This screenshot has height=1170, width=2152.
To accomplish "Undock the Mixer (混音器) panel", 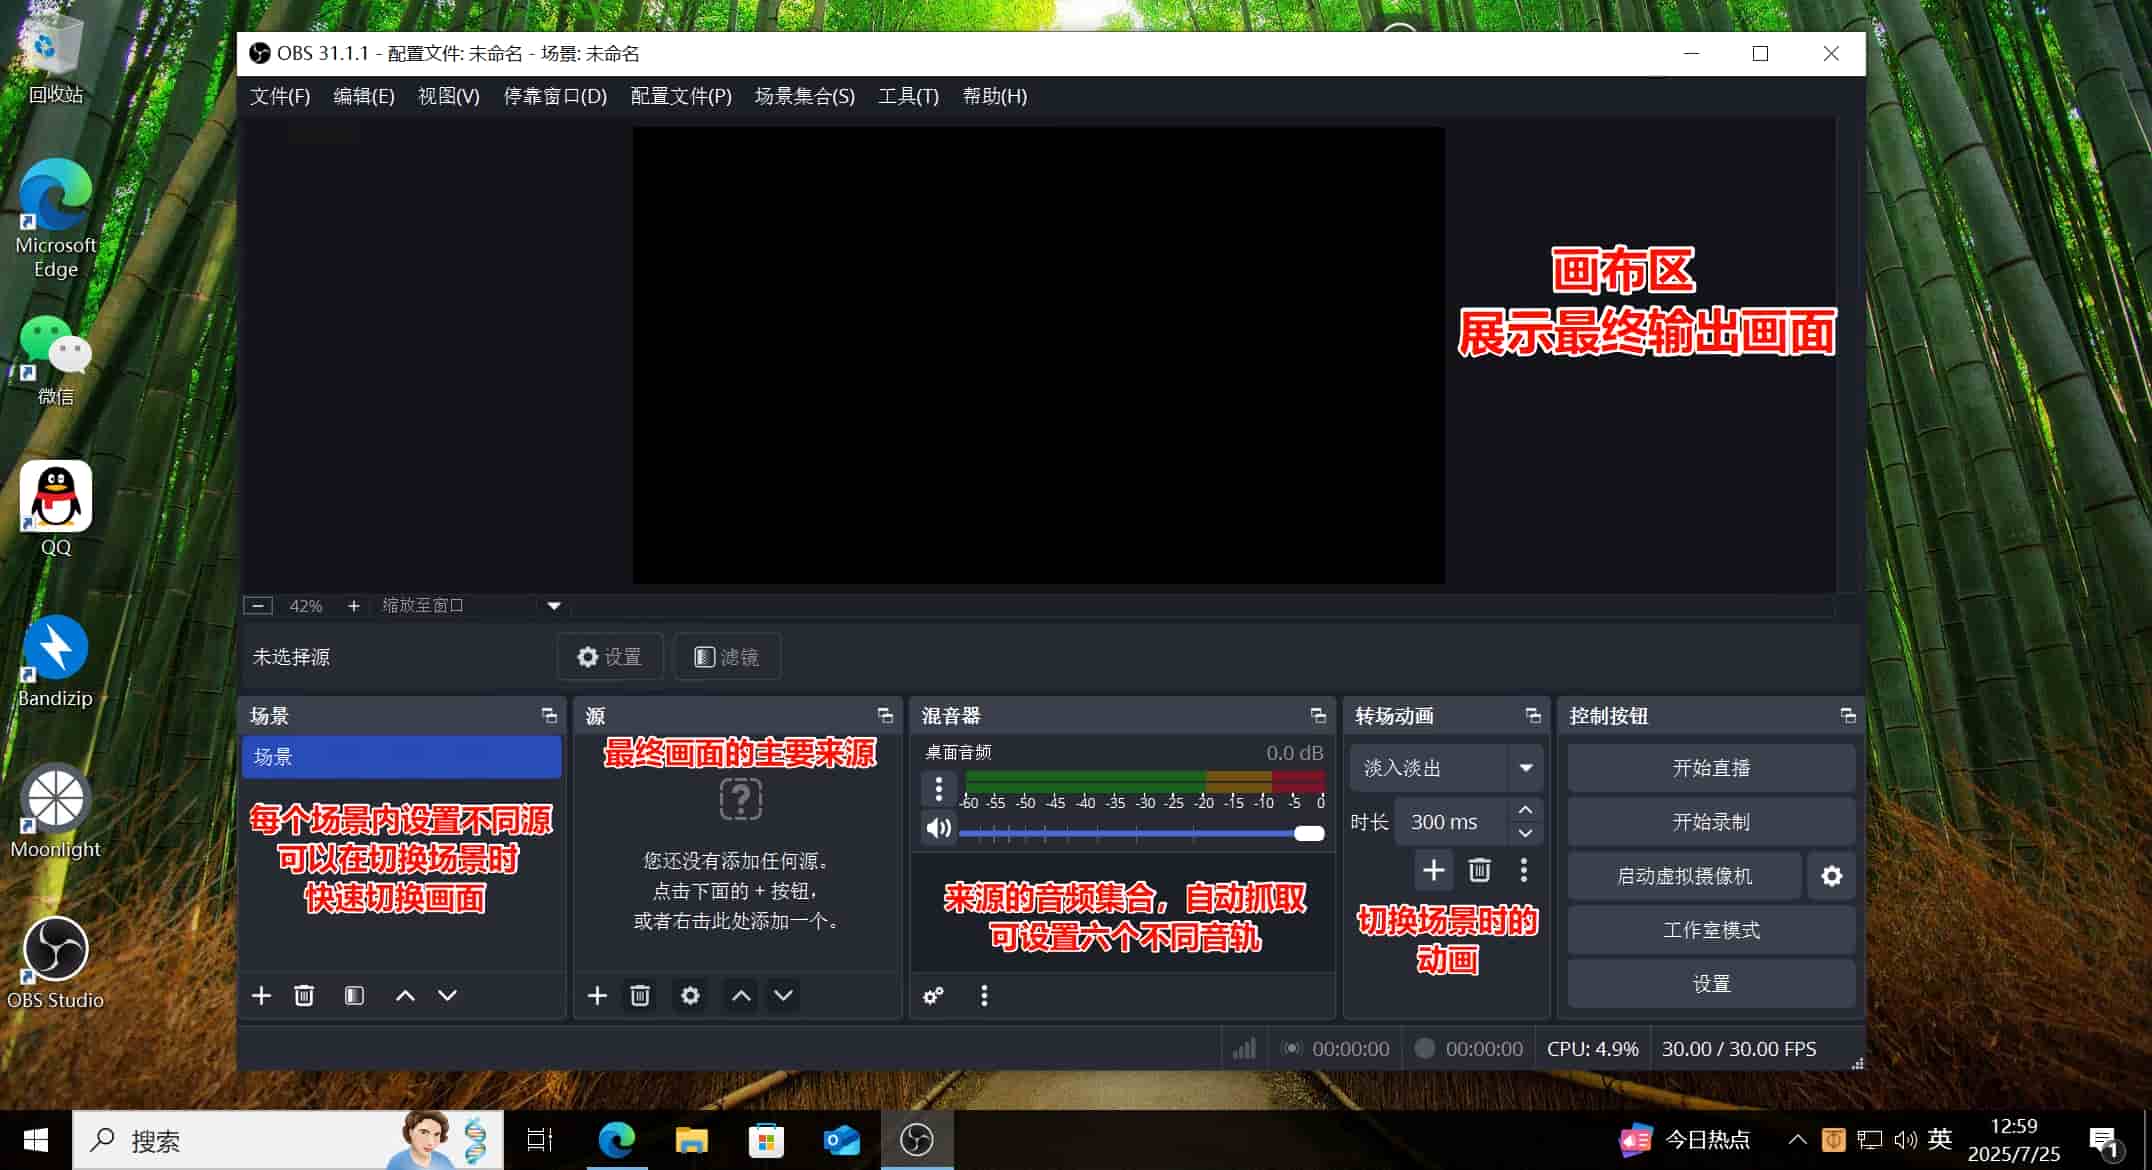I will pyautogui.click(x=1318, y=715).
